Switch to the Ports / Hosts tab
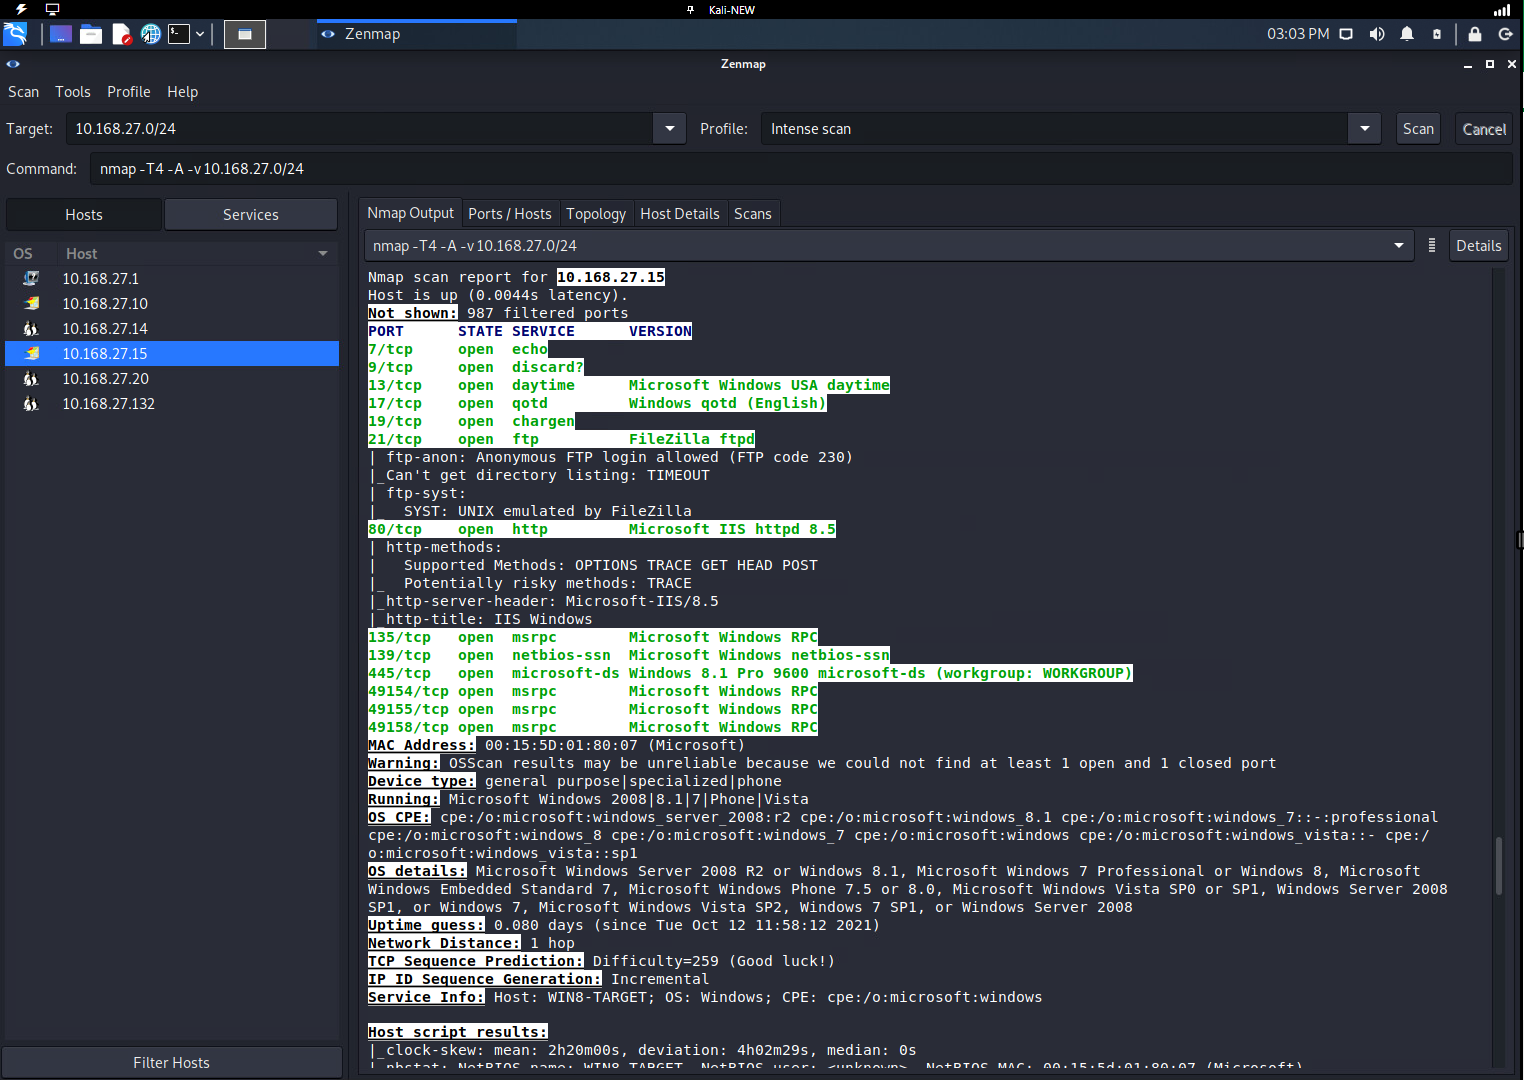 510,214
